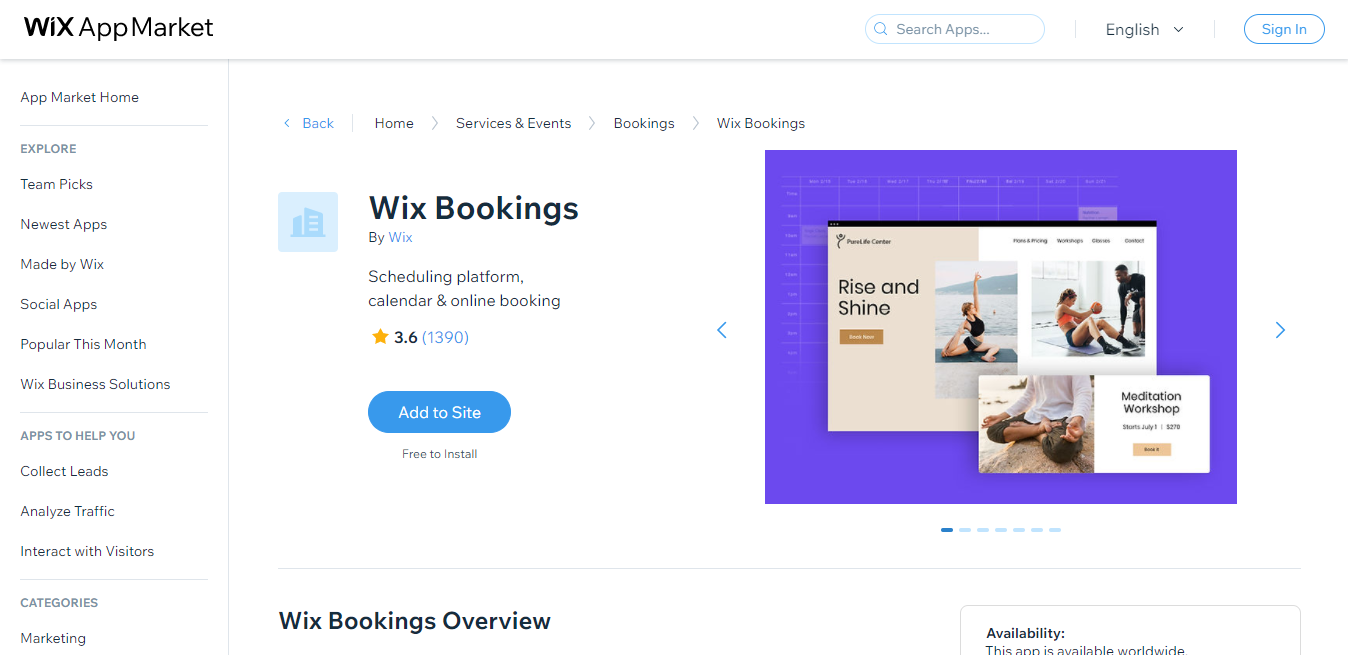1348x655 pixels.
Task: Click the 3.6 rating value
Action: pos(406,337)
